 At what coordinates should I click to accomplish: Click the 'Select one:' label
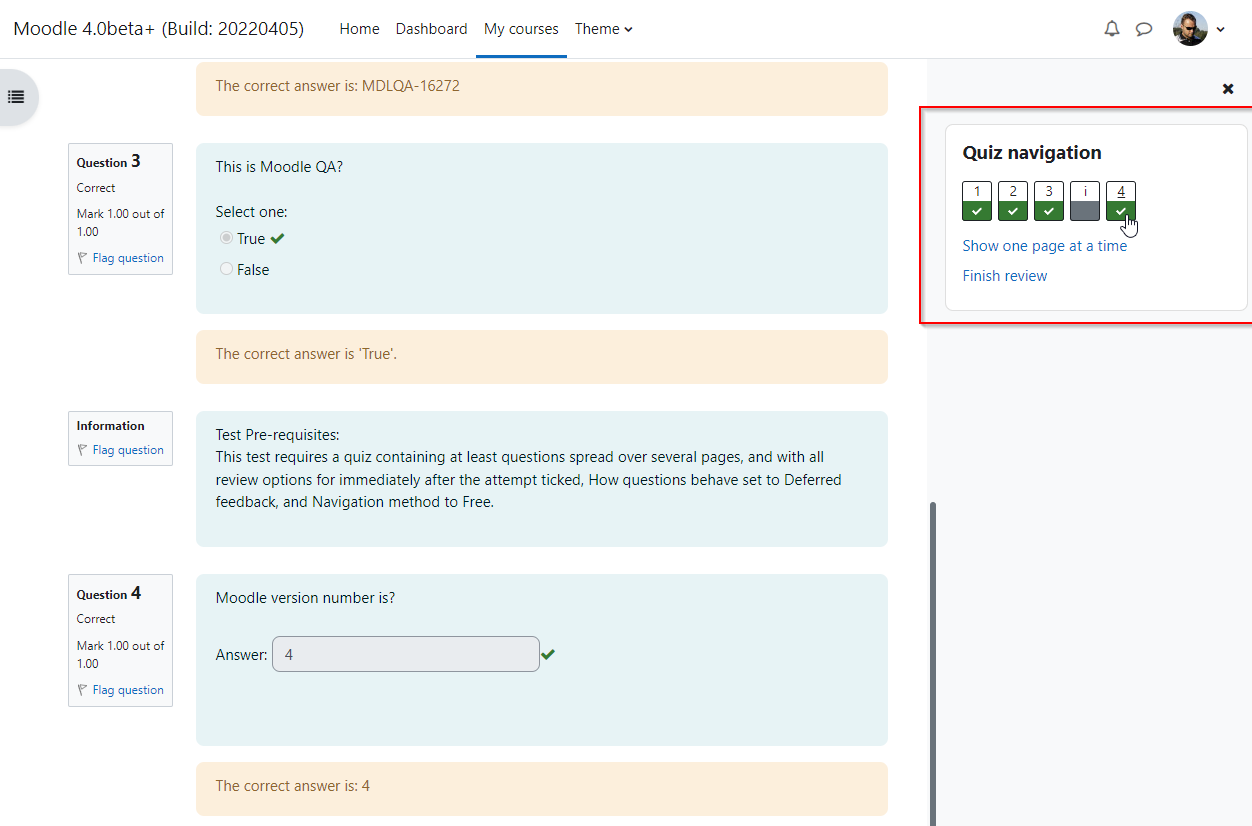tap(251, 212)
